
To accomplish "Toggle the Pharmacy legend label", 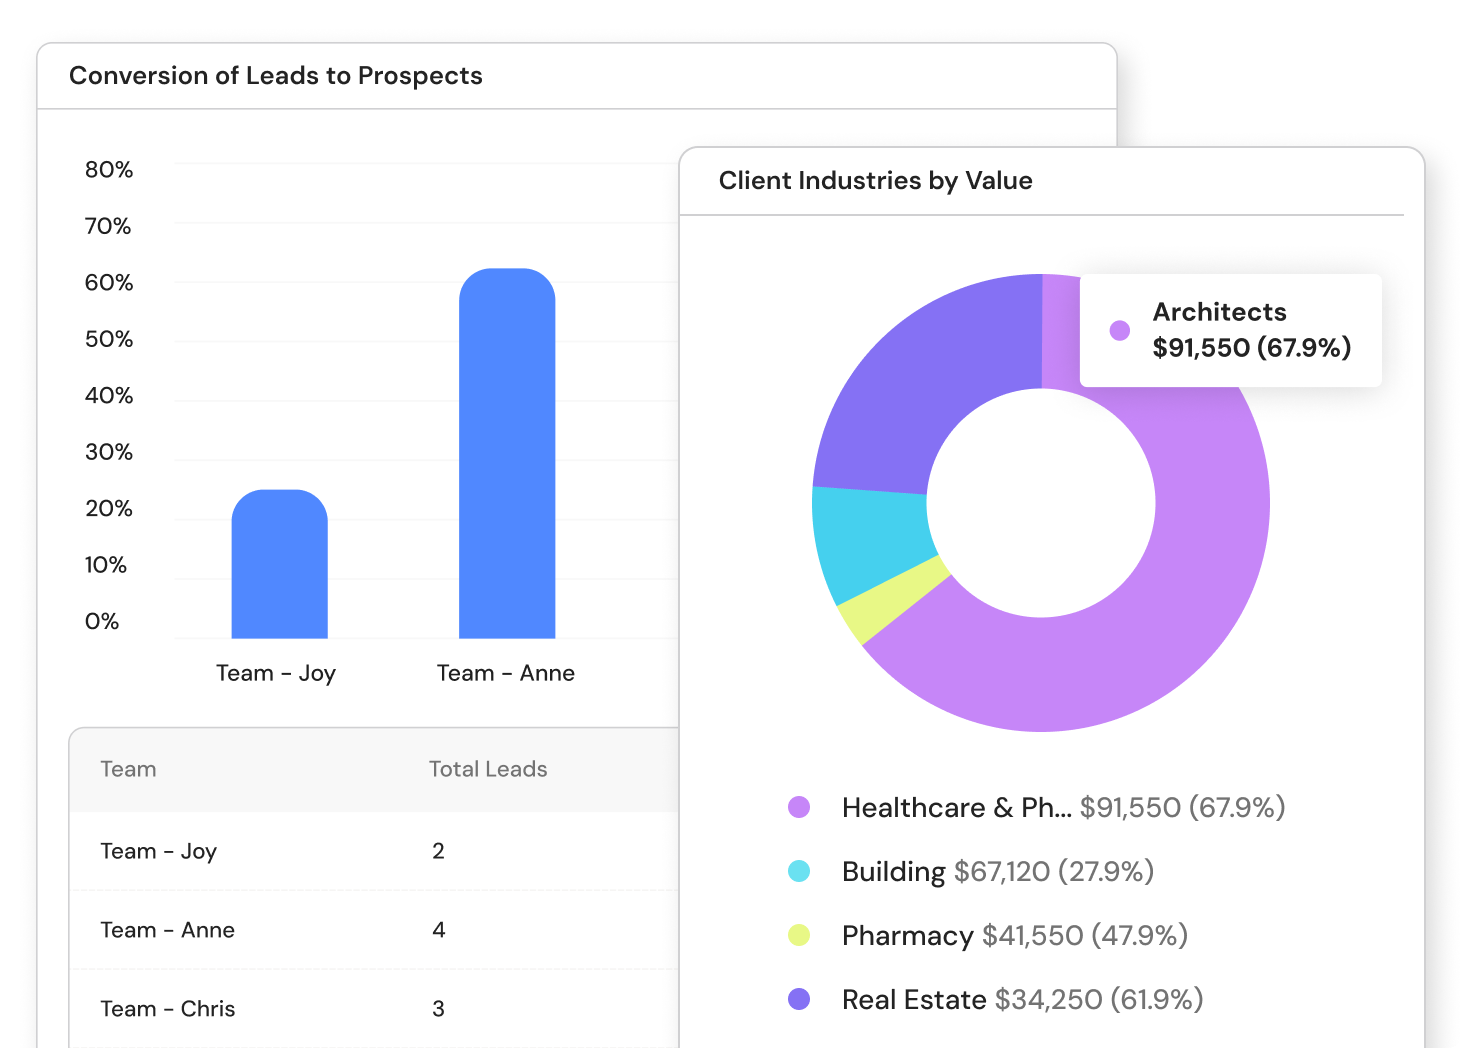I will click(907, 935).
